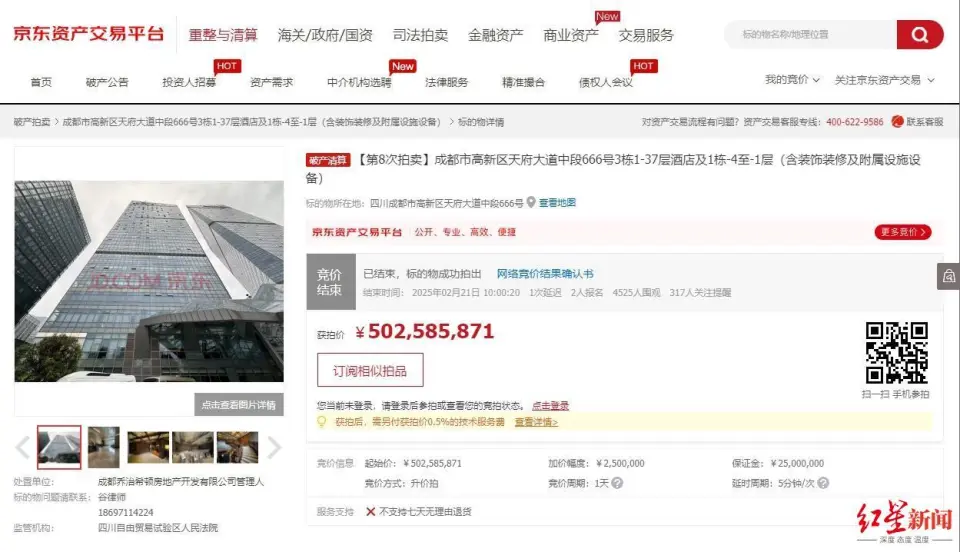The image size is (960, 552).
Task: Click the map pin icon beside 查看地图
Action: click(x=532, y=203)
